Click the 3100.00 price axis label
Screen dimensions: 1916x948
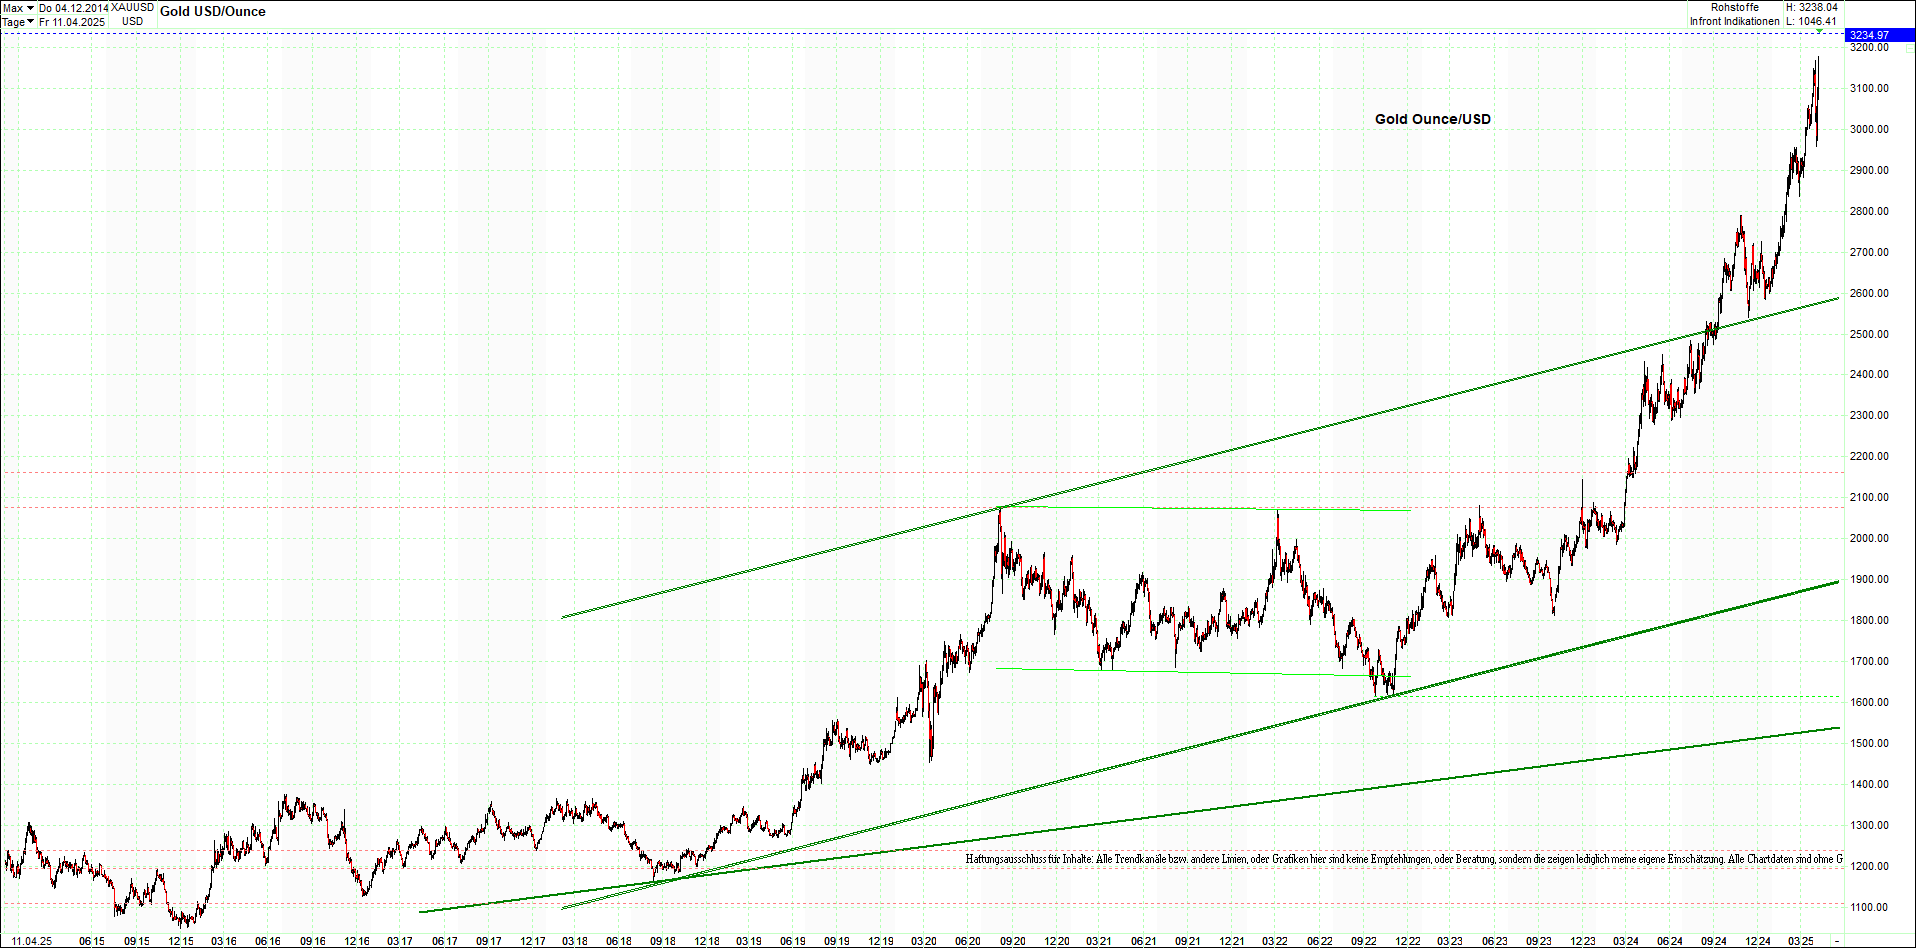(1869, 88)
